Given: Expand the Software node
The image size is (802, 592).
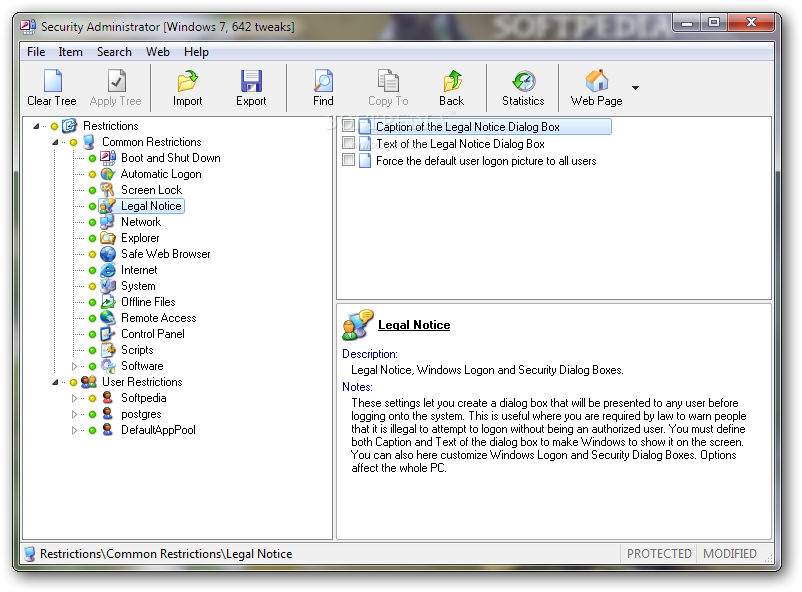Looking at the screenshot, I should [x=74, y=366].
